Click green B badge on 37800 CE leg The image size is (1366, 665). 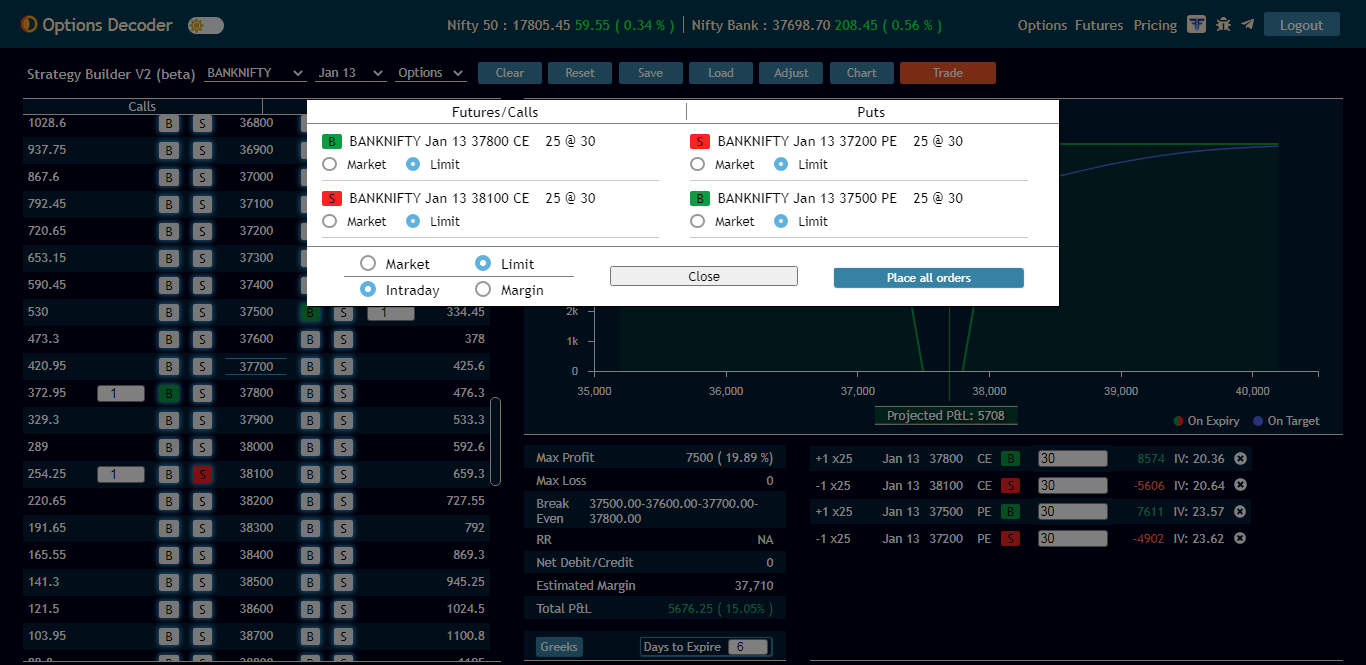(1011, 459)
